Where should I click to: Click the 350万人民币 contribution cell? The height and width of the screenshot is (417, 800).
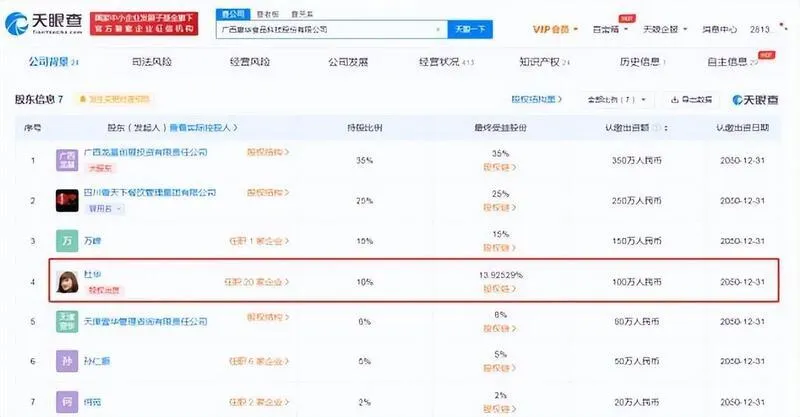tap(636, 160)
